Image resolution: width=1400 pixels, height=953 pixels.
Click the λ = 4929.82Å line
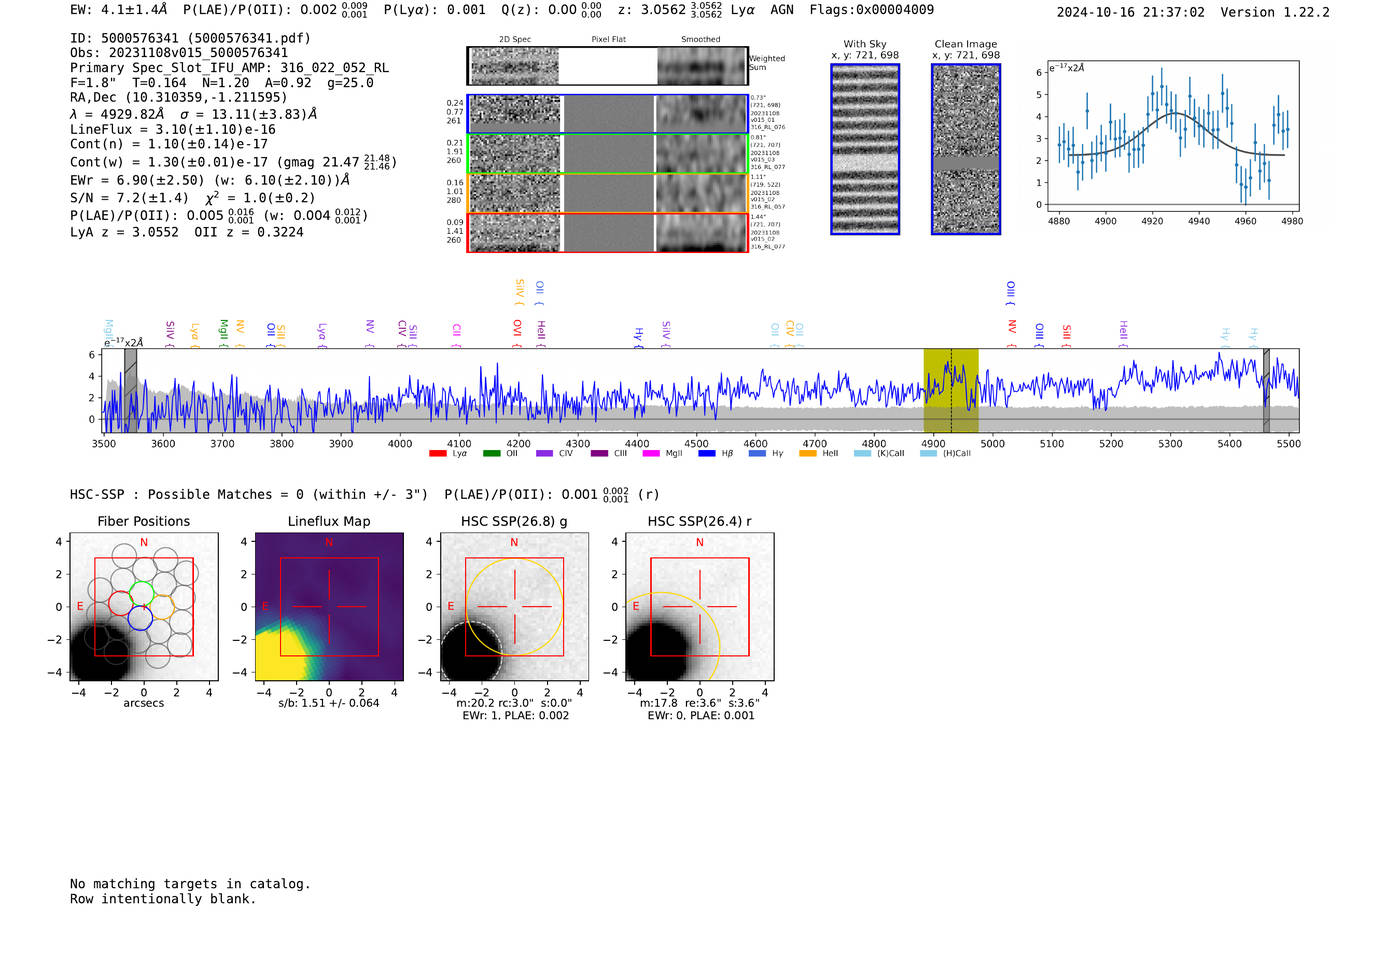[x=193, y=114]
